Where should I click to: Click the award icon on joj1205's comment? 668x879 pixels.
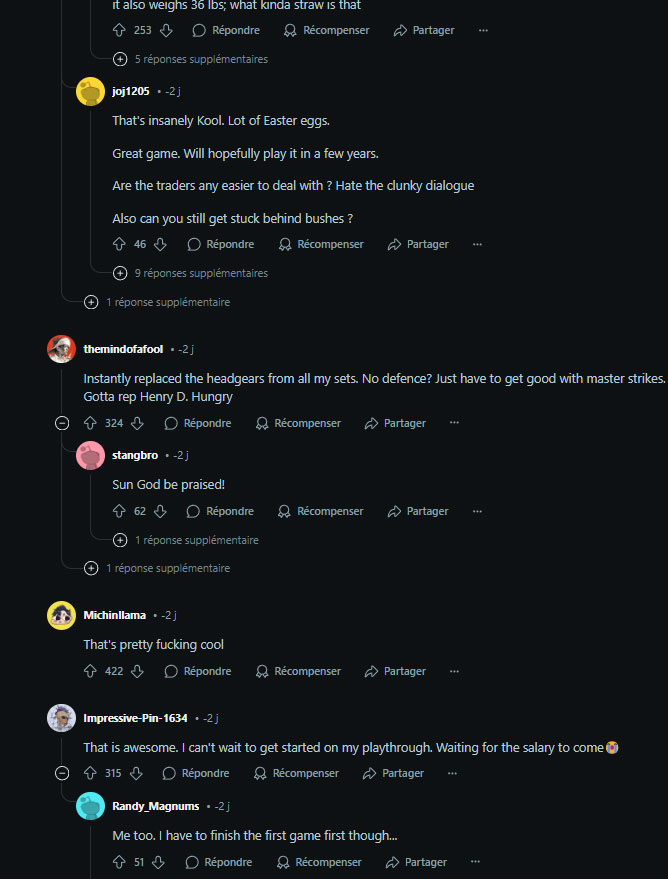284,244
